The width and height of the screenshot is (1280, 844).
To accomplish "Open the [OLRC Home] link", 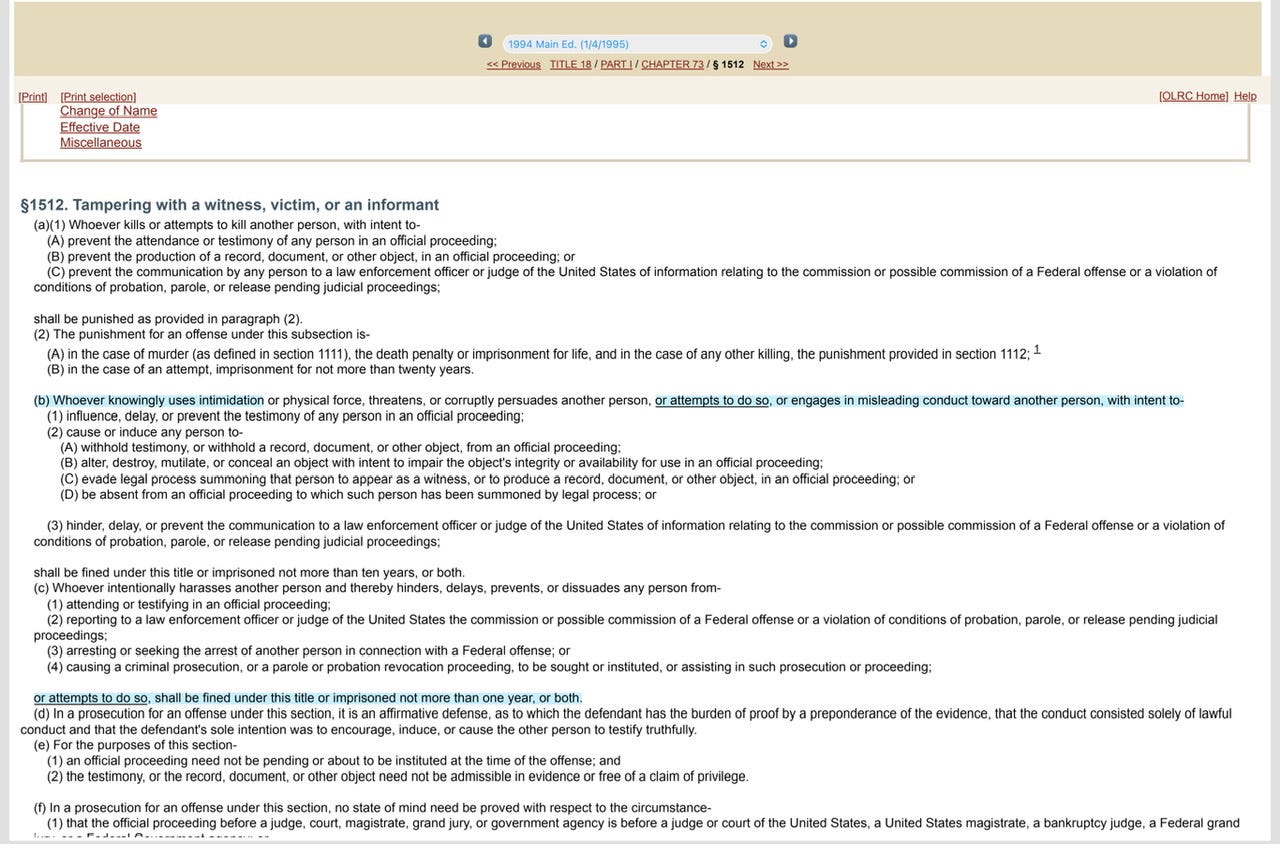I will point(1194,96).
